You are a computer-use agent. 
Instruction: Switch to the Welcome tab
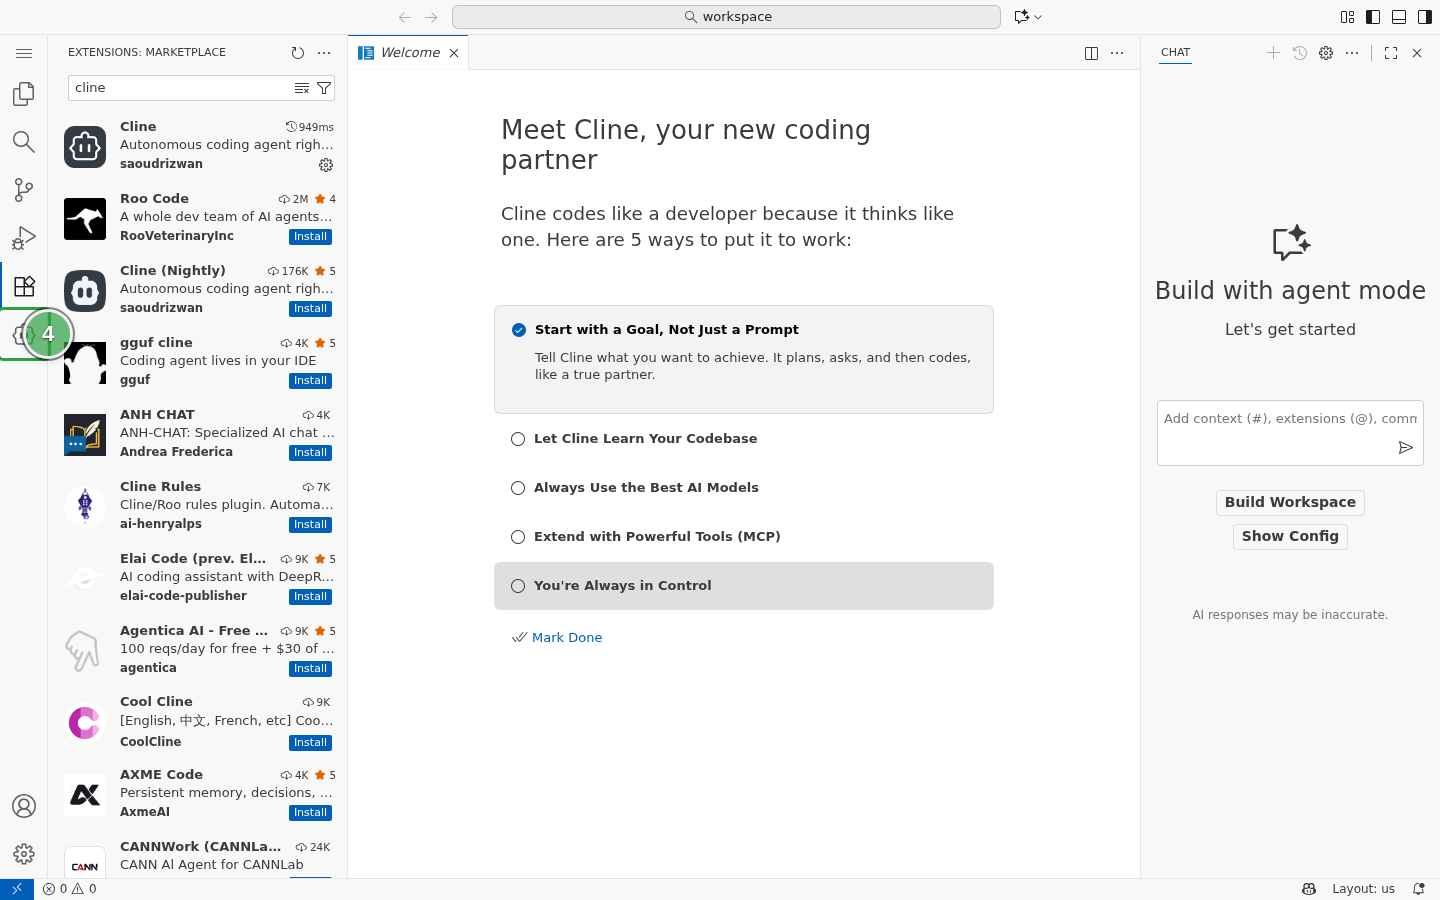[x=410, y=53]
